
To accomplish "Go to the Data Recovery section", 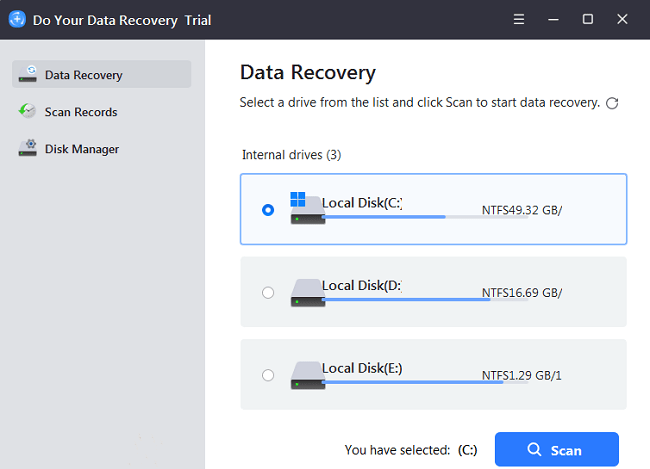I will click(84, 75).
